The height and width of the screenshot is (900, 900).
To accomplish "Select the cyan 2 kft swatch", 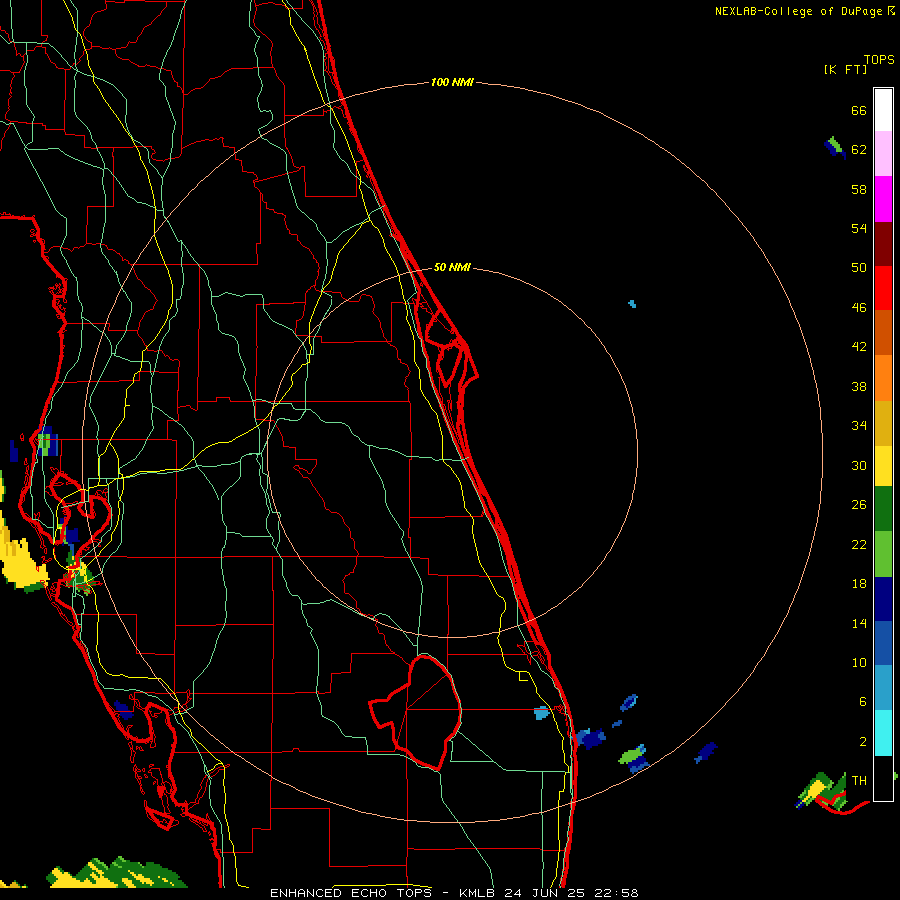I will coord(883,733).
